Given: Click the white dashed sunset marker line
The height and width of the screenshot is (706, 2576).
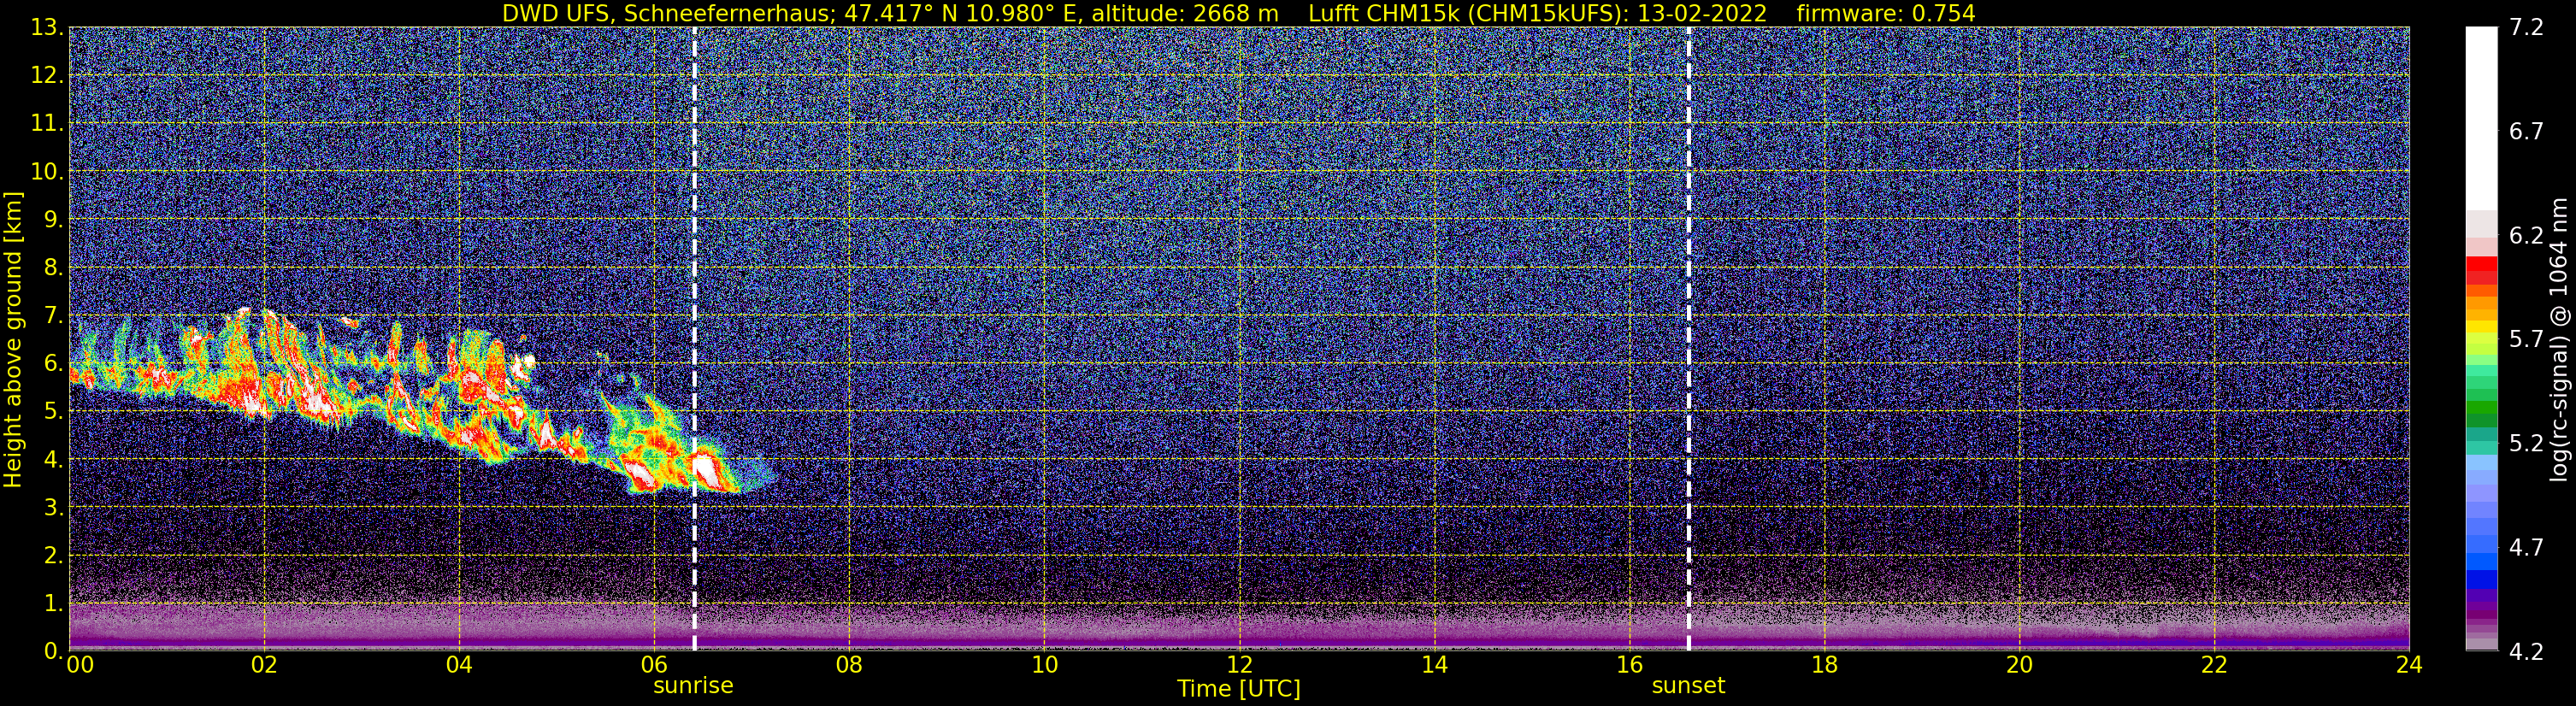Looking at the screenshot, I should coord(1689,339).
